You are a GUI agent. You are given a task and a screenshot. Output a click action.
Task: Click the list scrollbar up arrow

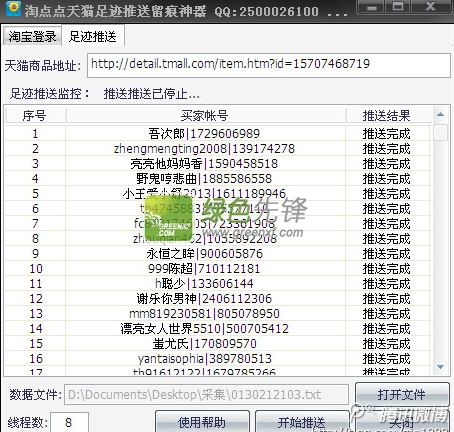(x=441, y=115)
